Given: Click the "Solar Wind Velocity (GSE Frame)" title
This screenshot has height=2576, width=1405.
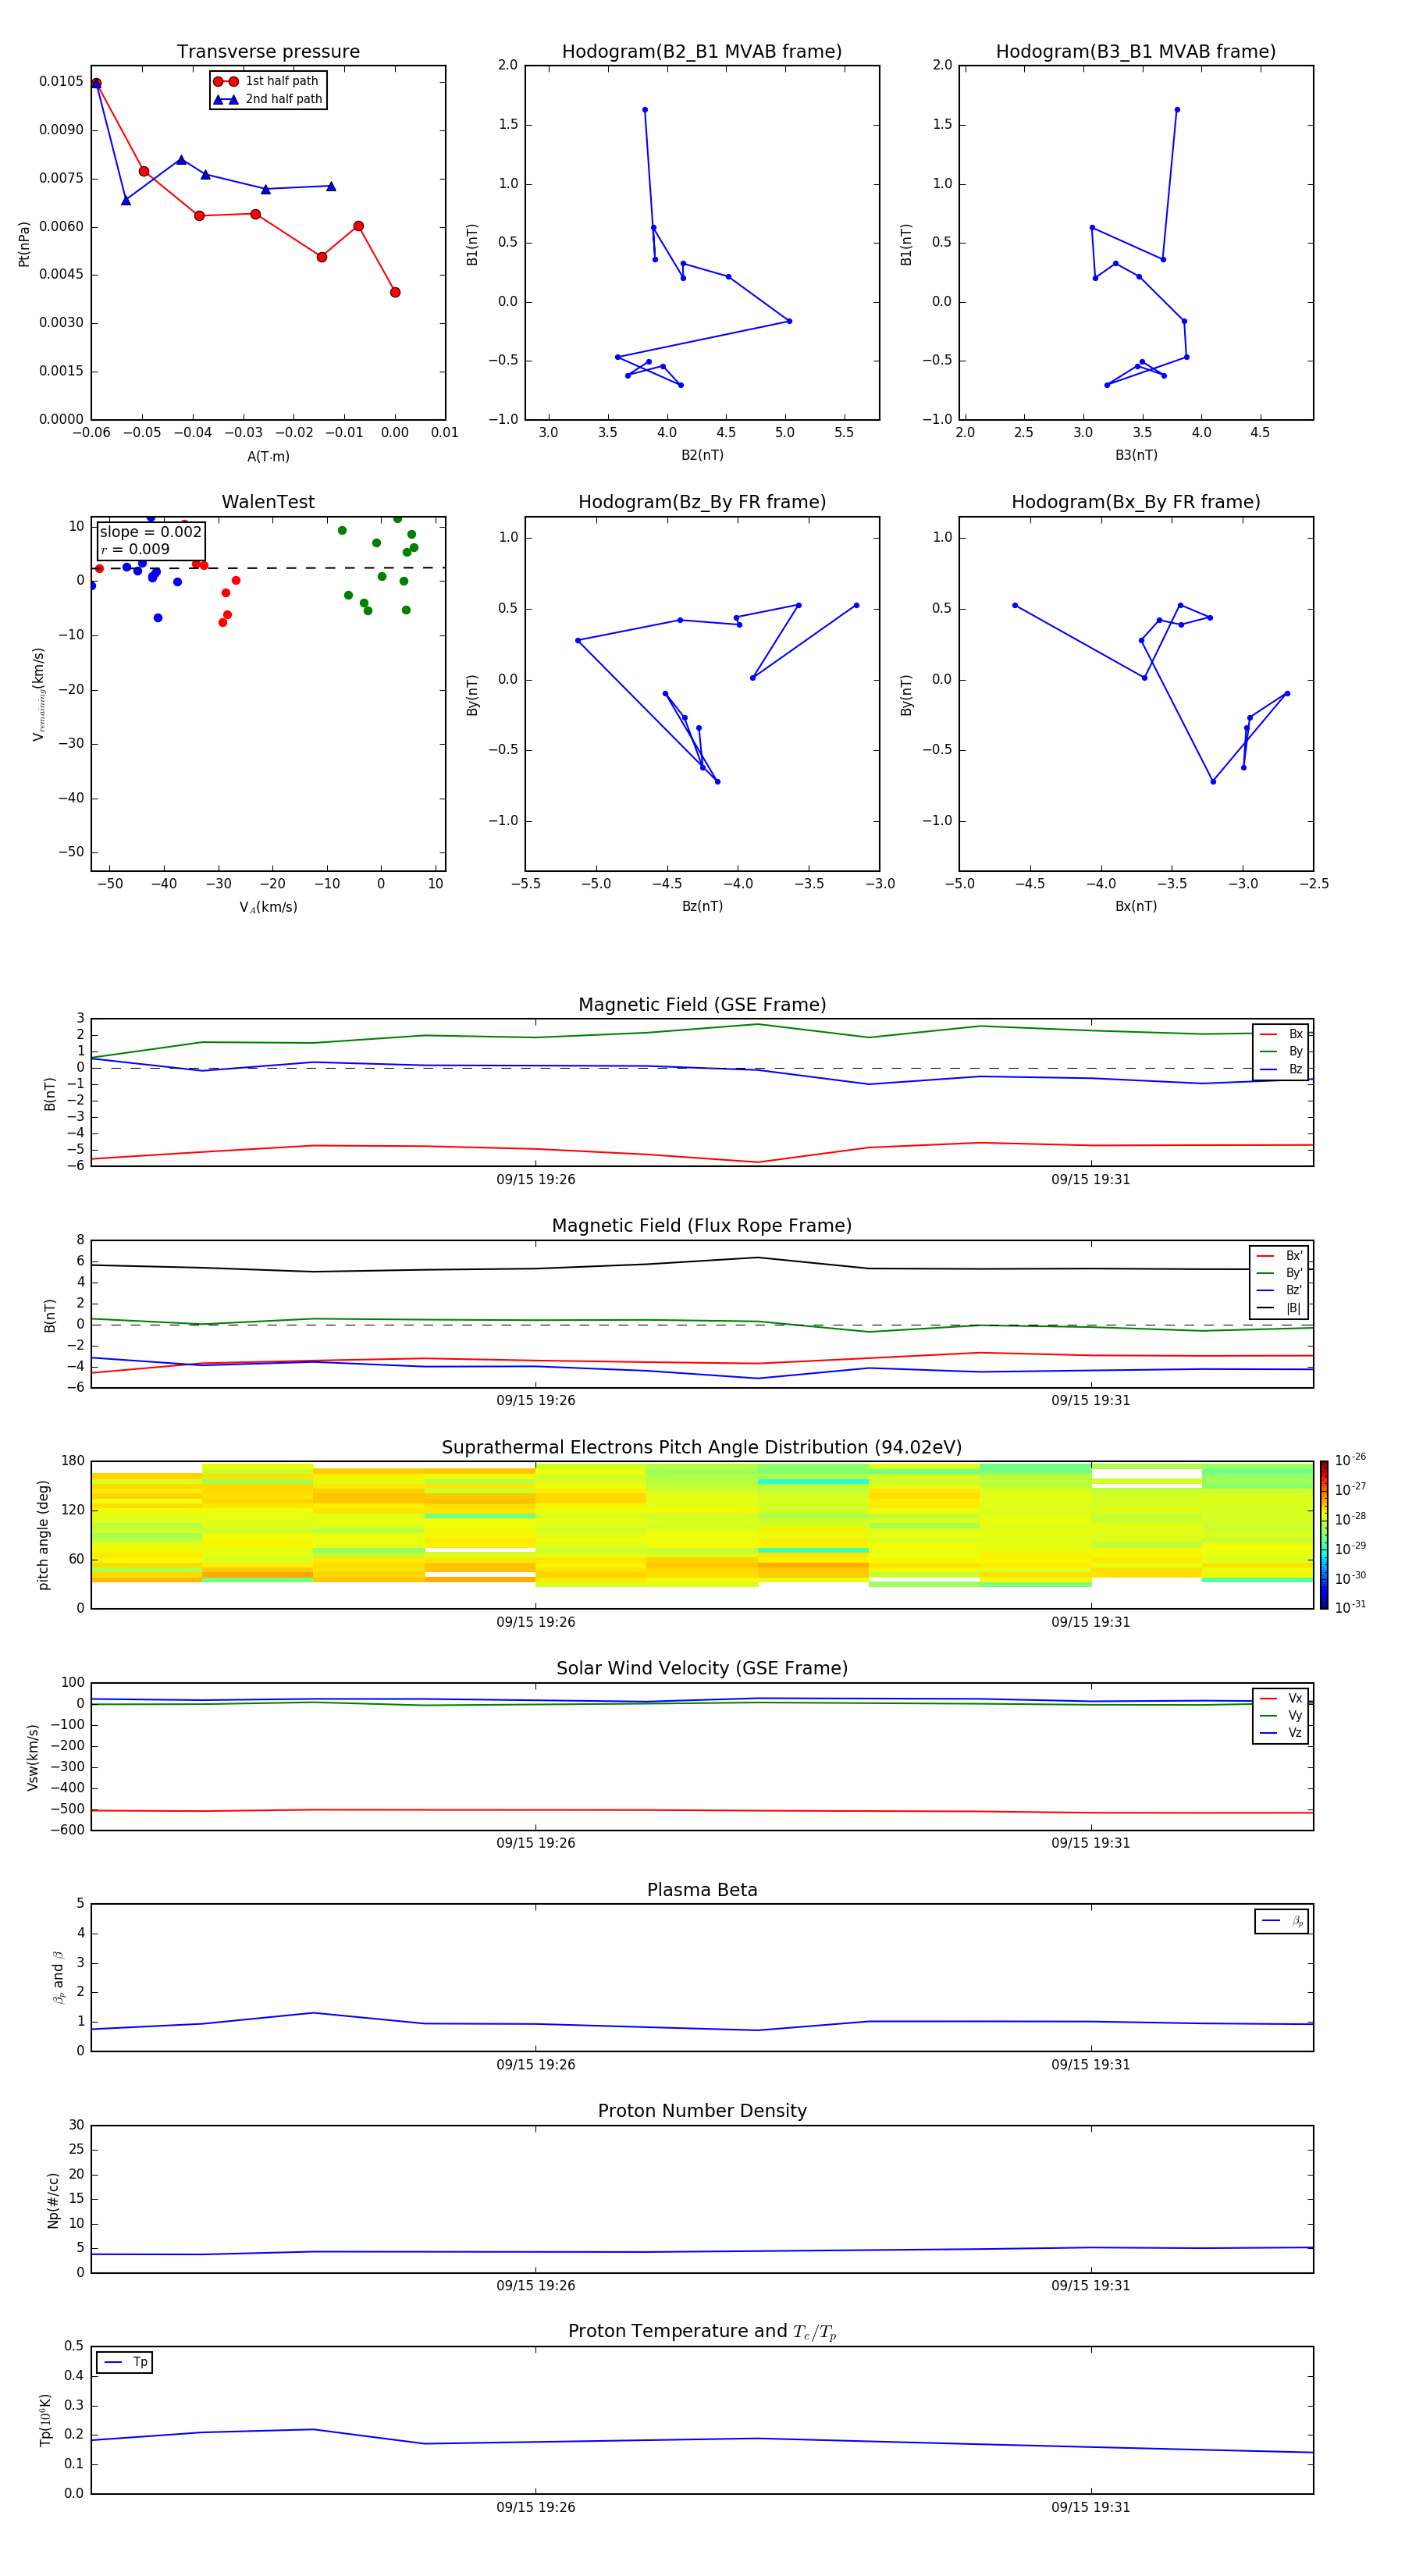Looking at the screenshot, I should [x=702, y=1669].
